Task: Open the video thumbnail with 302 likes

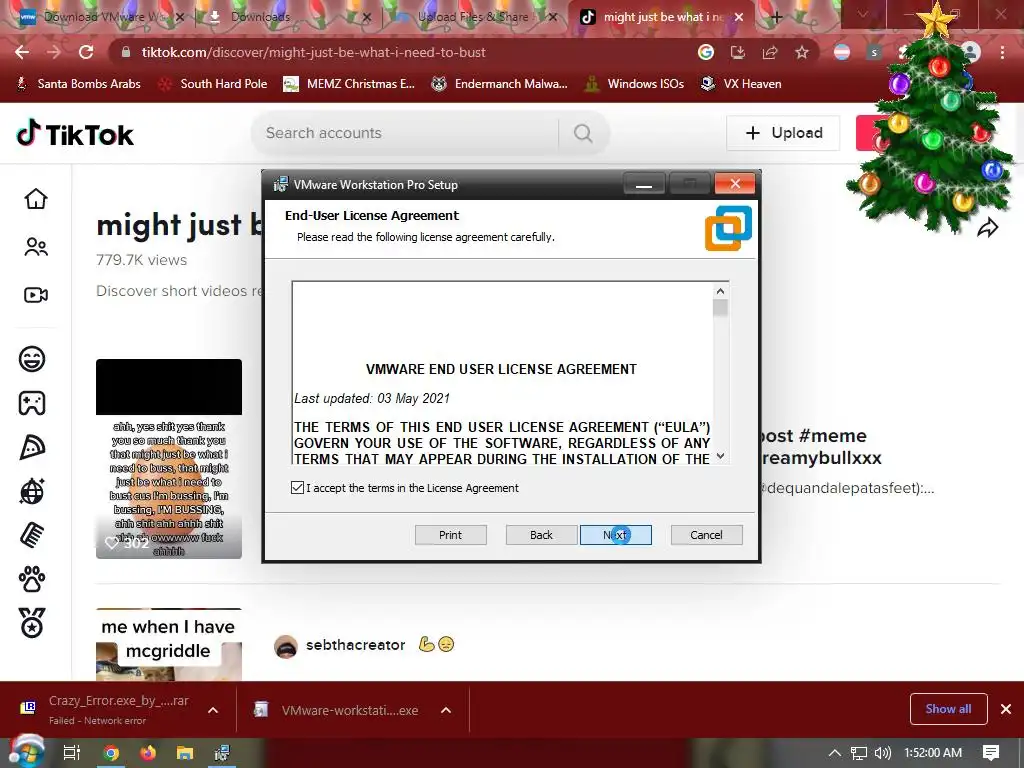Action: pos(168,458)
